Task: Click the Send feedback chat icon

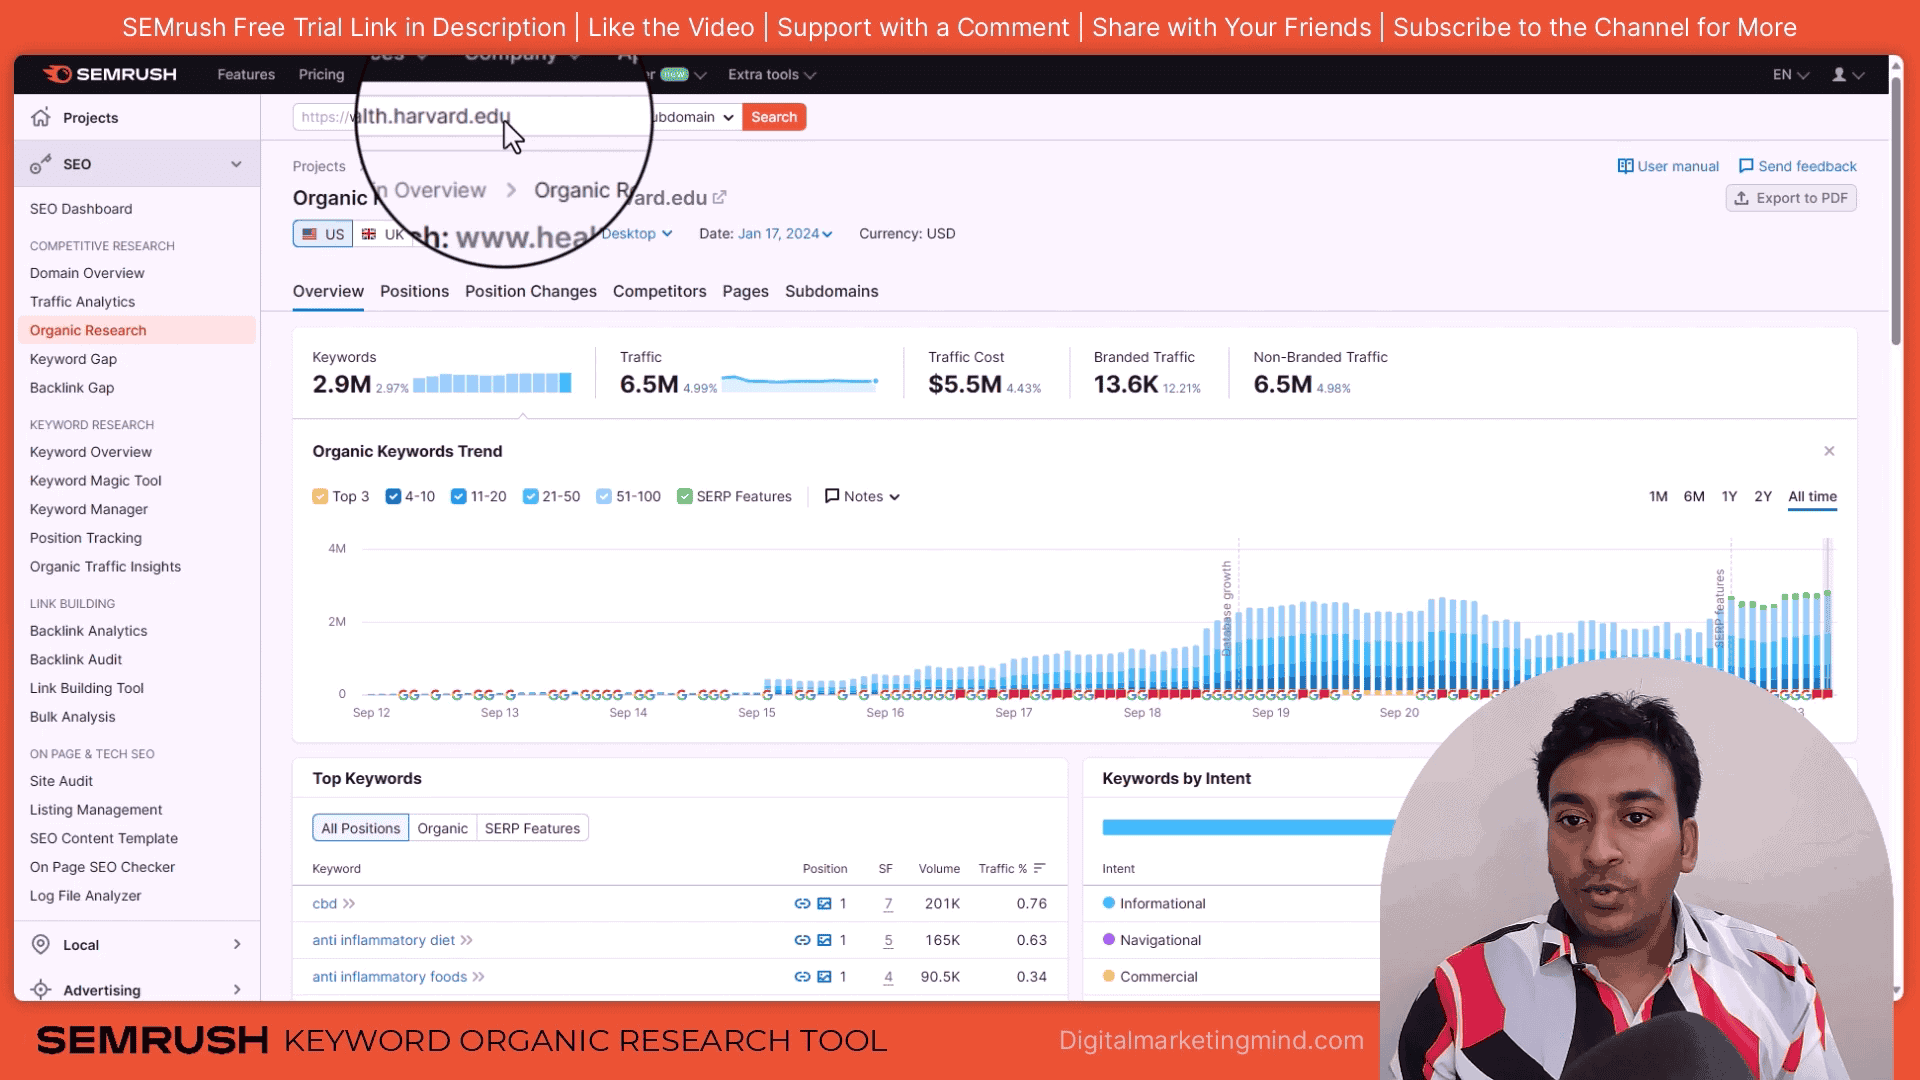Action: tap(1746, 166)
